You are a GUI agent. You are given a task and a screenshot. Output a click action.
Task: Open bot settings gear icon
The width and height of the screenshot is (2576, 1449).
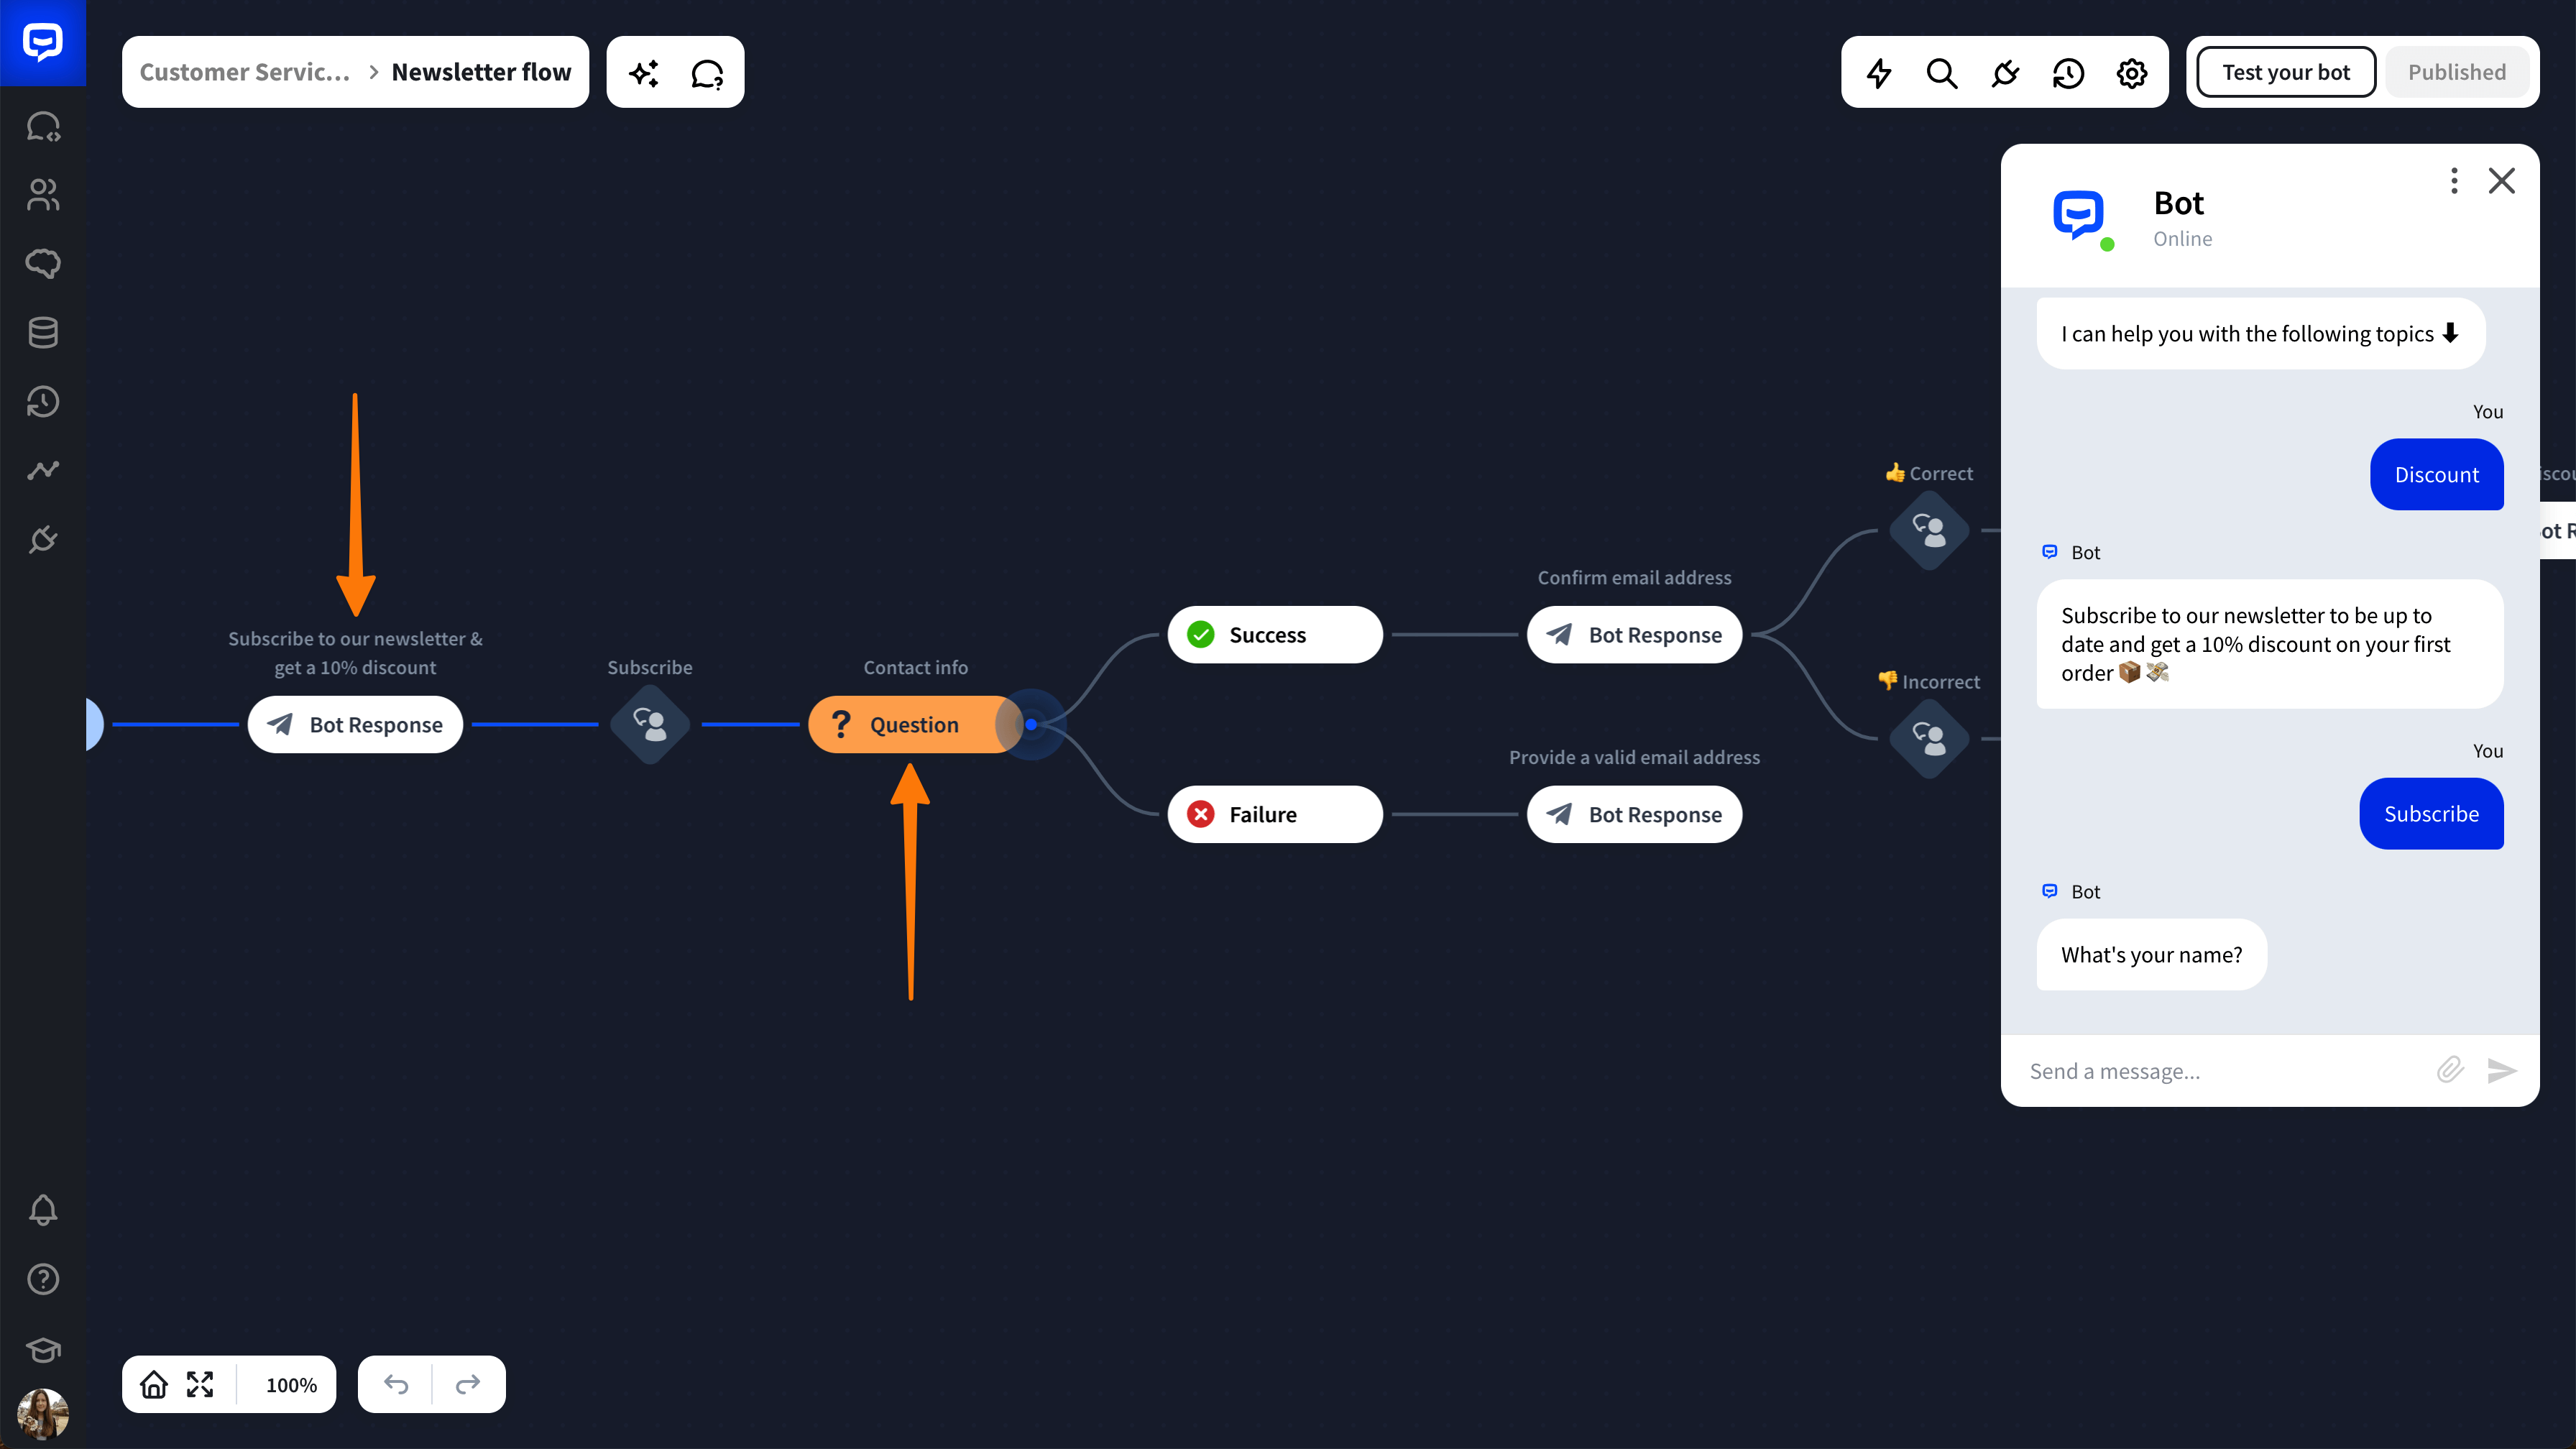click(2132, 72)
